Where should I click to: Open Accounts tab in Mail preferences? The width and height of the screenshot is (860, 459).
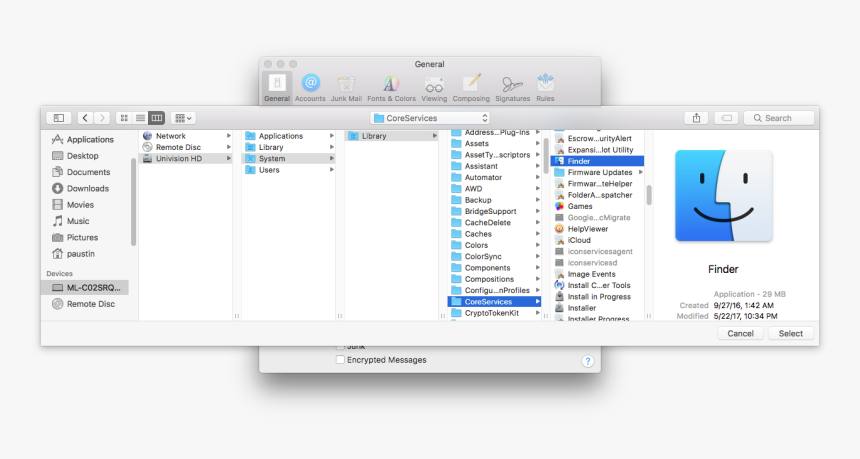(310, 88)
